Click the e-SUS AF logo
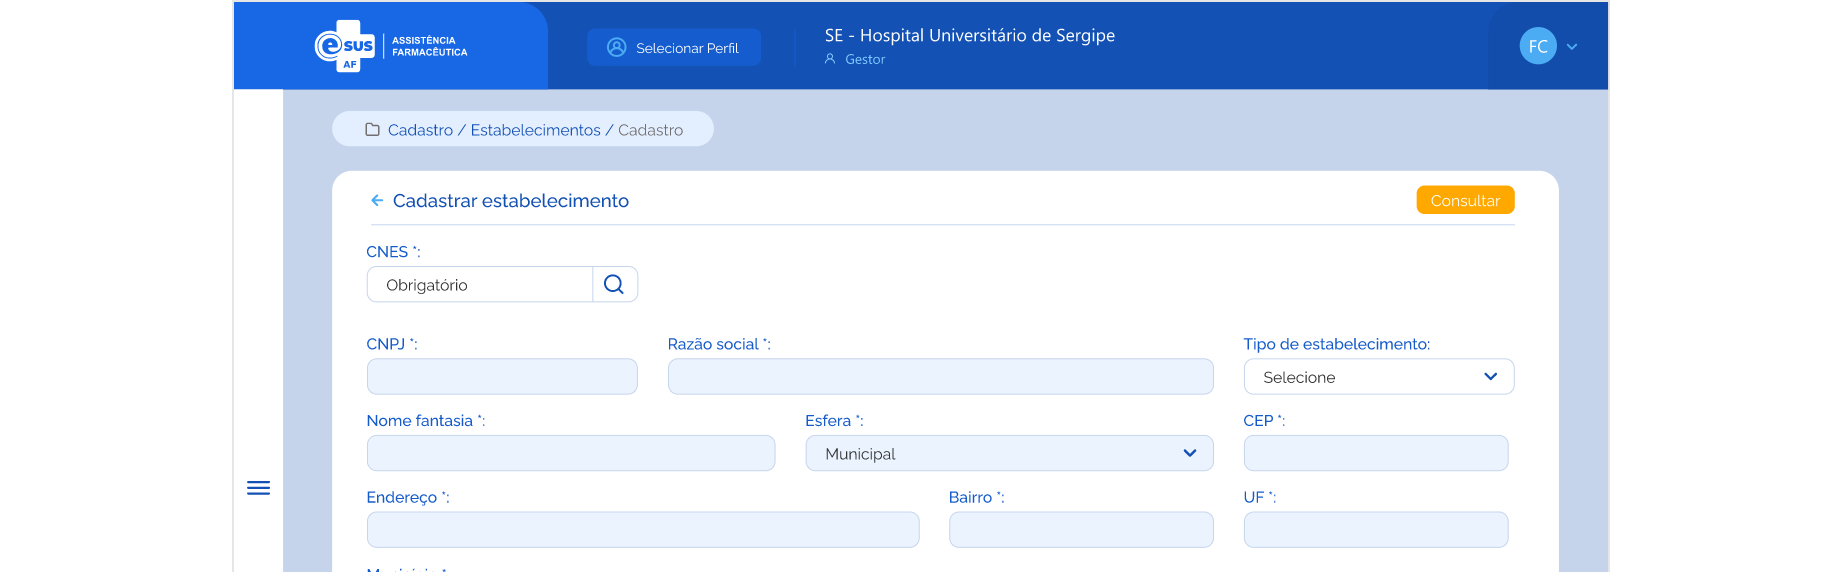The image size is (1842, 572). tap(345, 46)
